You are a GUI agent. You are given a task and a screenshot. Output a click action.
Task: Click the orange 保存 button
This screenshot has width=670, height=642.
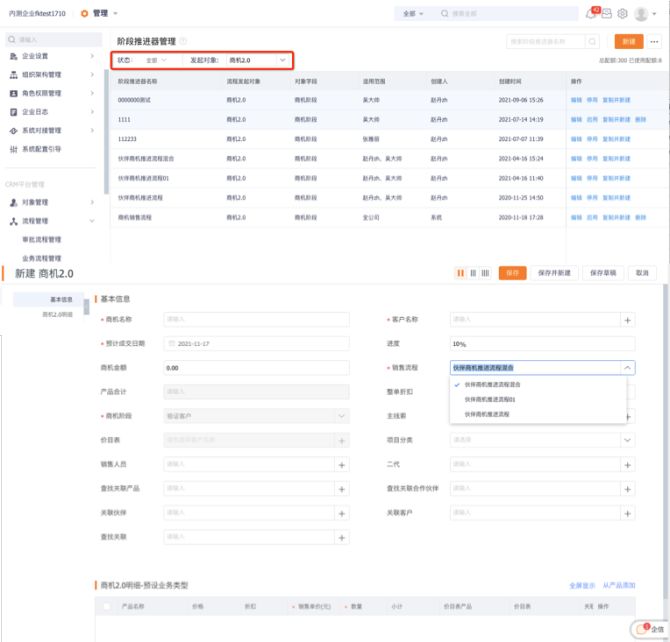(x=512, y=273)
